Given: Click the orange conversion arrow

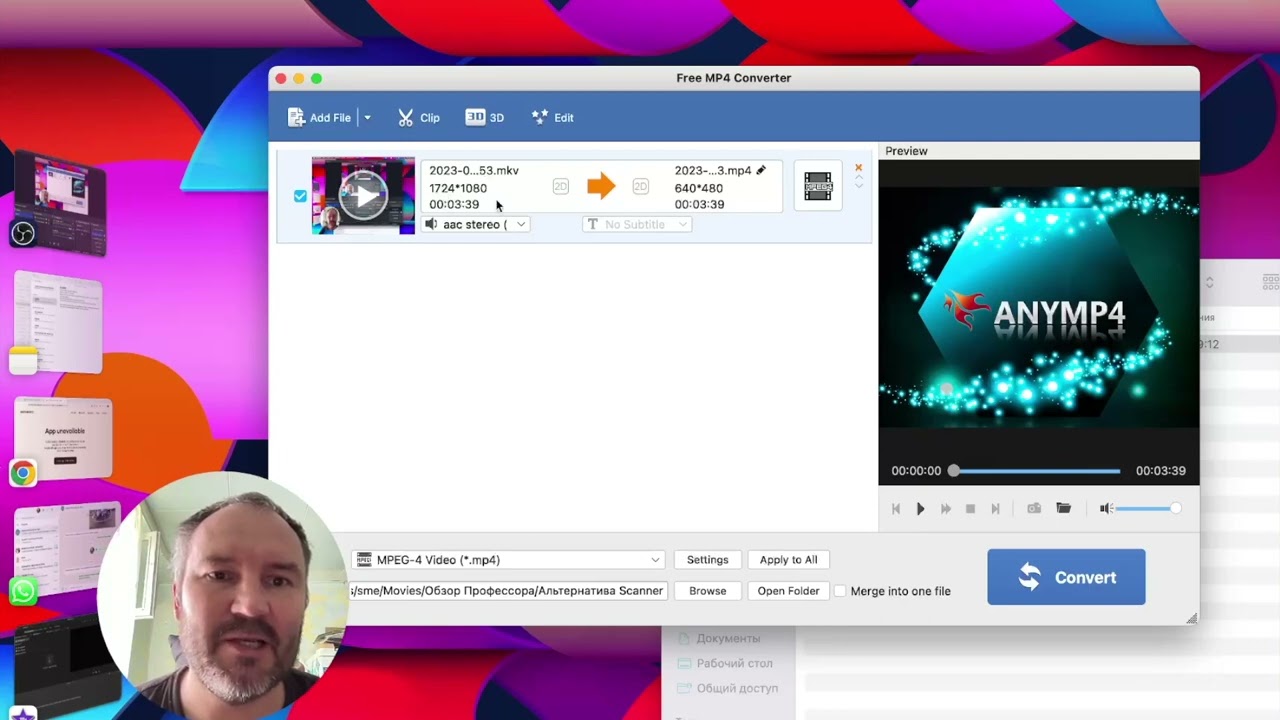Looking at the screenshot, I should pyautogui.click(x=601, y=186).
